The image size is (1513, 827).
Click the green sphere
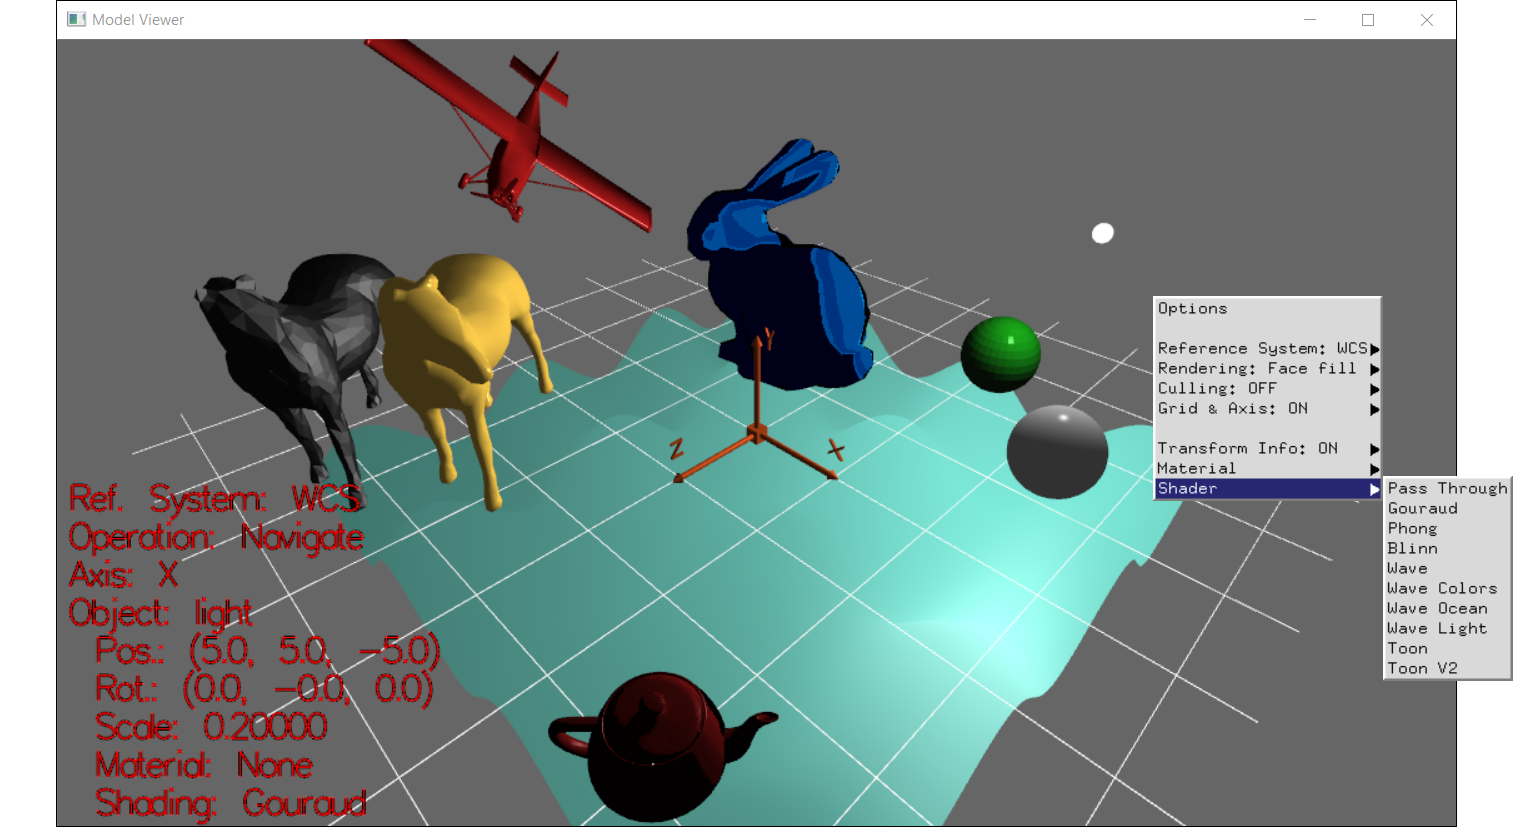[x=1000, y=354]
